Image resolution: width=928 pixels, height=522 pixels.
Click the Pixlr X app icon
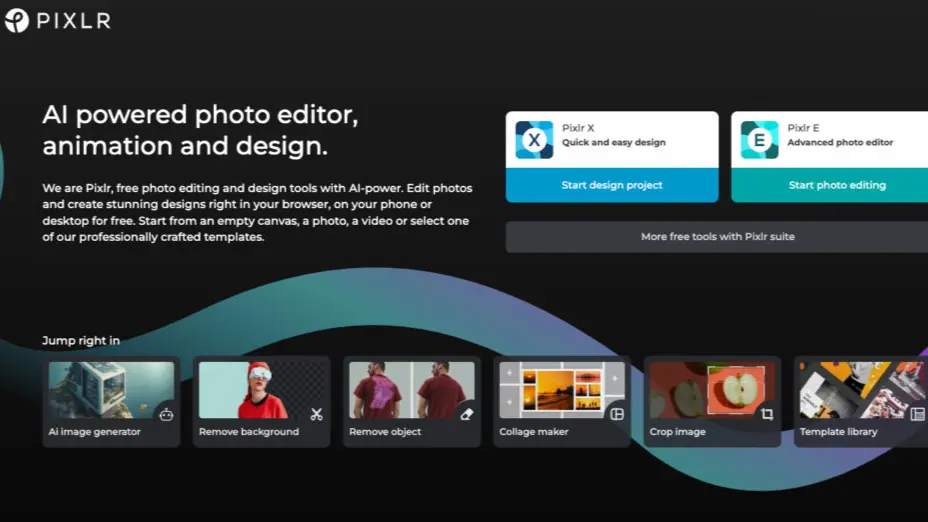click(534, 140)
